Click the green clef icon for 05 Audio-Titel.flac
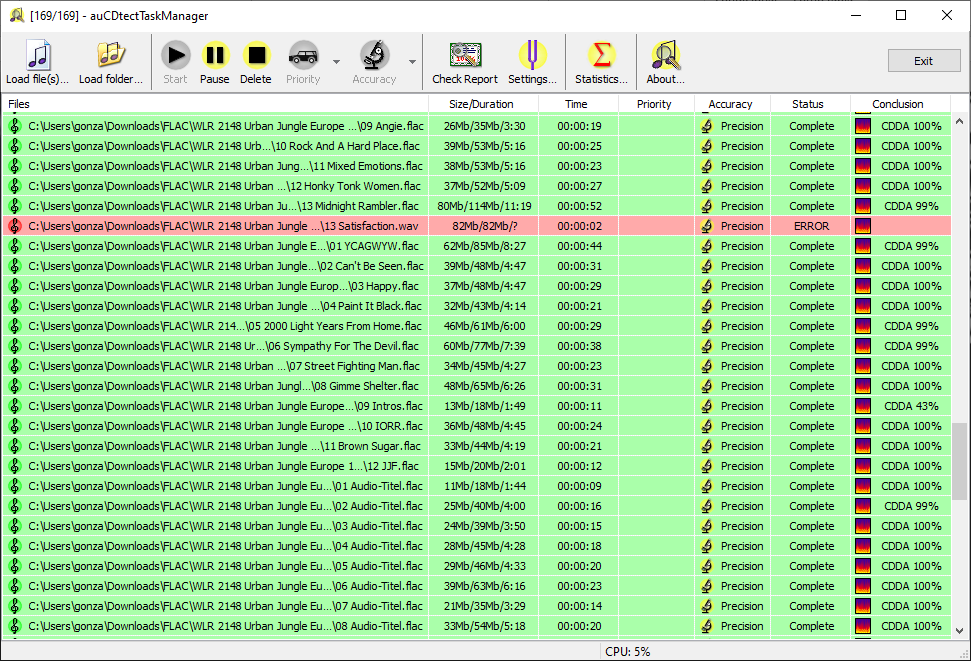971x661 pixels. pos(14,566)
